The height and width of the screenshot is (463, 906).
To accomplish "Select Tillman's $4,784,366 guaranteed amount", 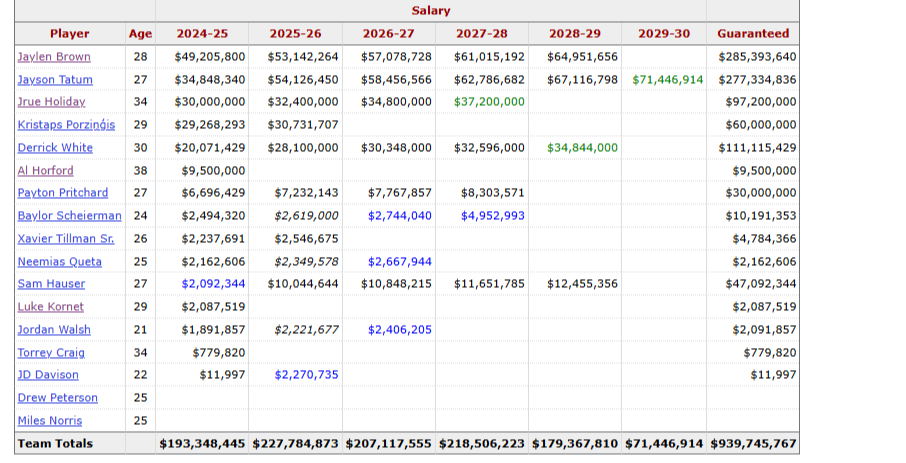I will (x=764, y=239).
